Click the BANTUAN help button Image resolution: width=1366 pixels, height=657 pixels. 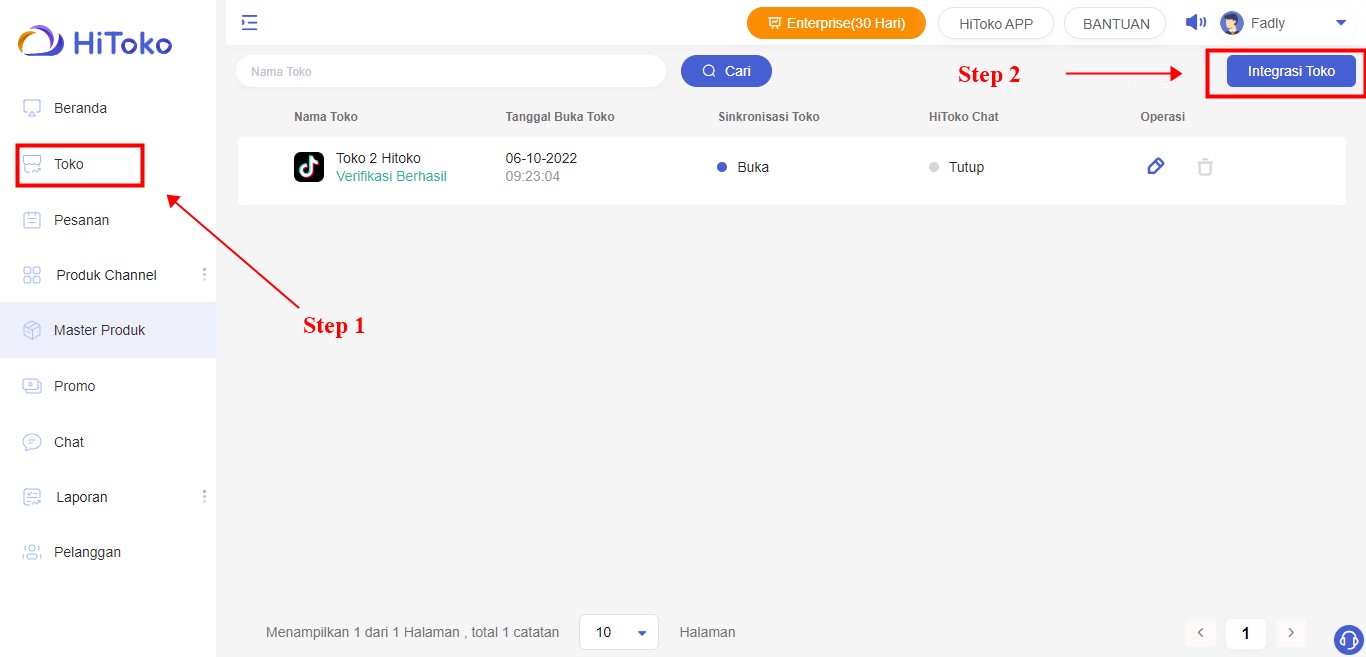[1116, 23]
